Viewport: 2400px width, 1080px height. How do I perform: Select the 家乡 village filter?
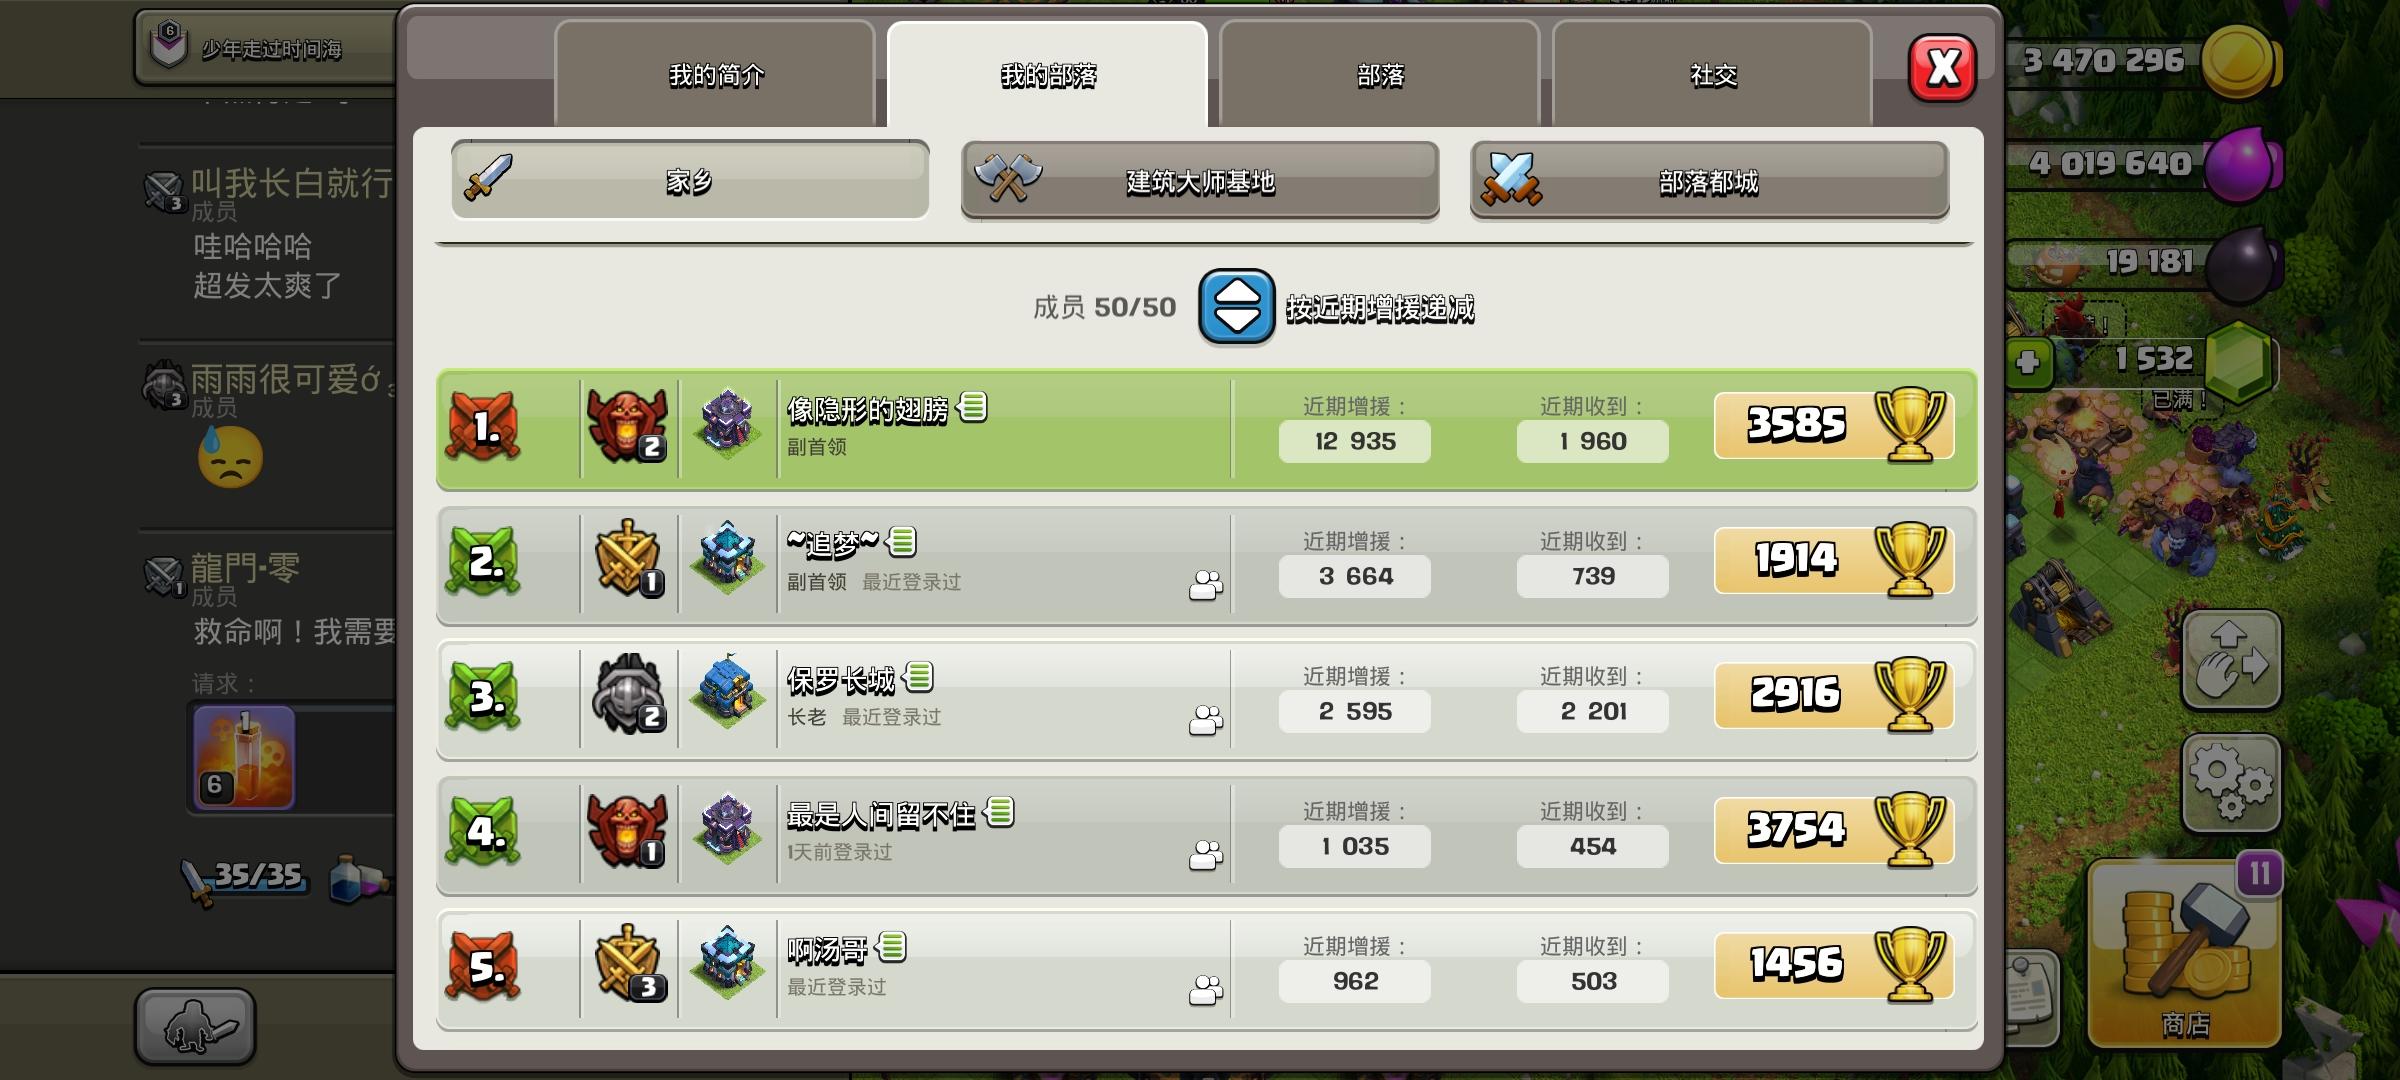point(690,180)
